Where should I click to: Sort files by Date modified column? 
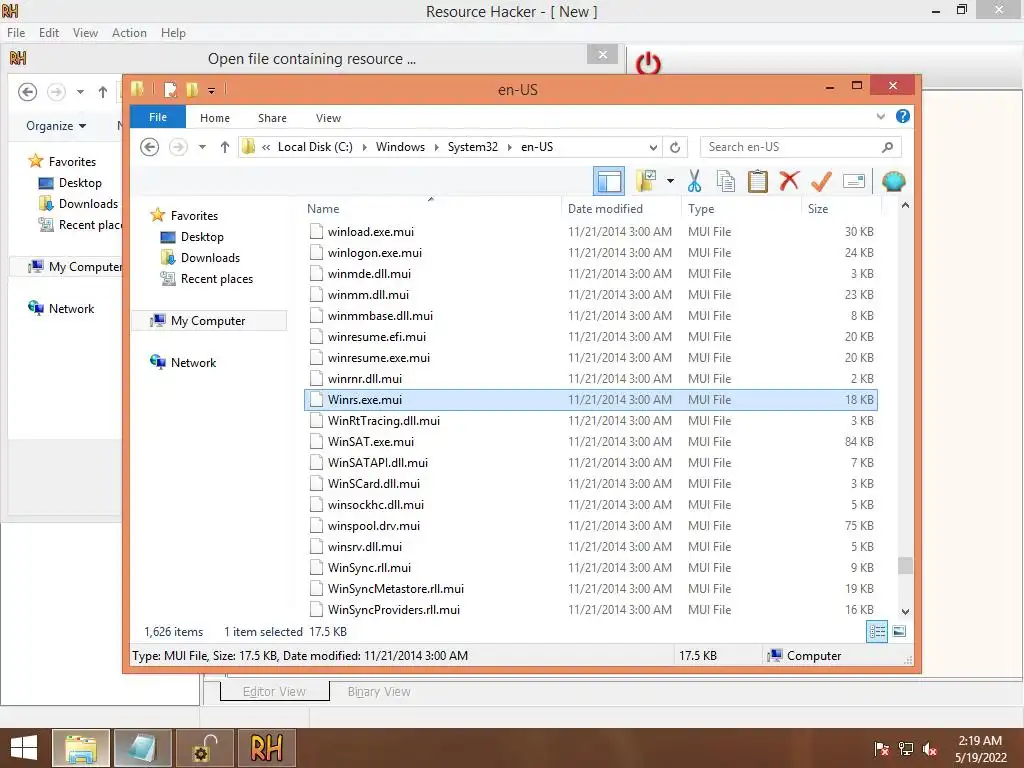click(620, 208)
